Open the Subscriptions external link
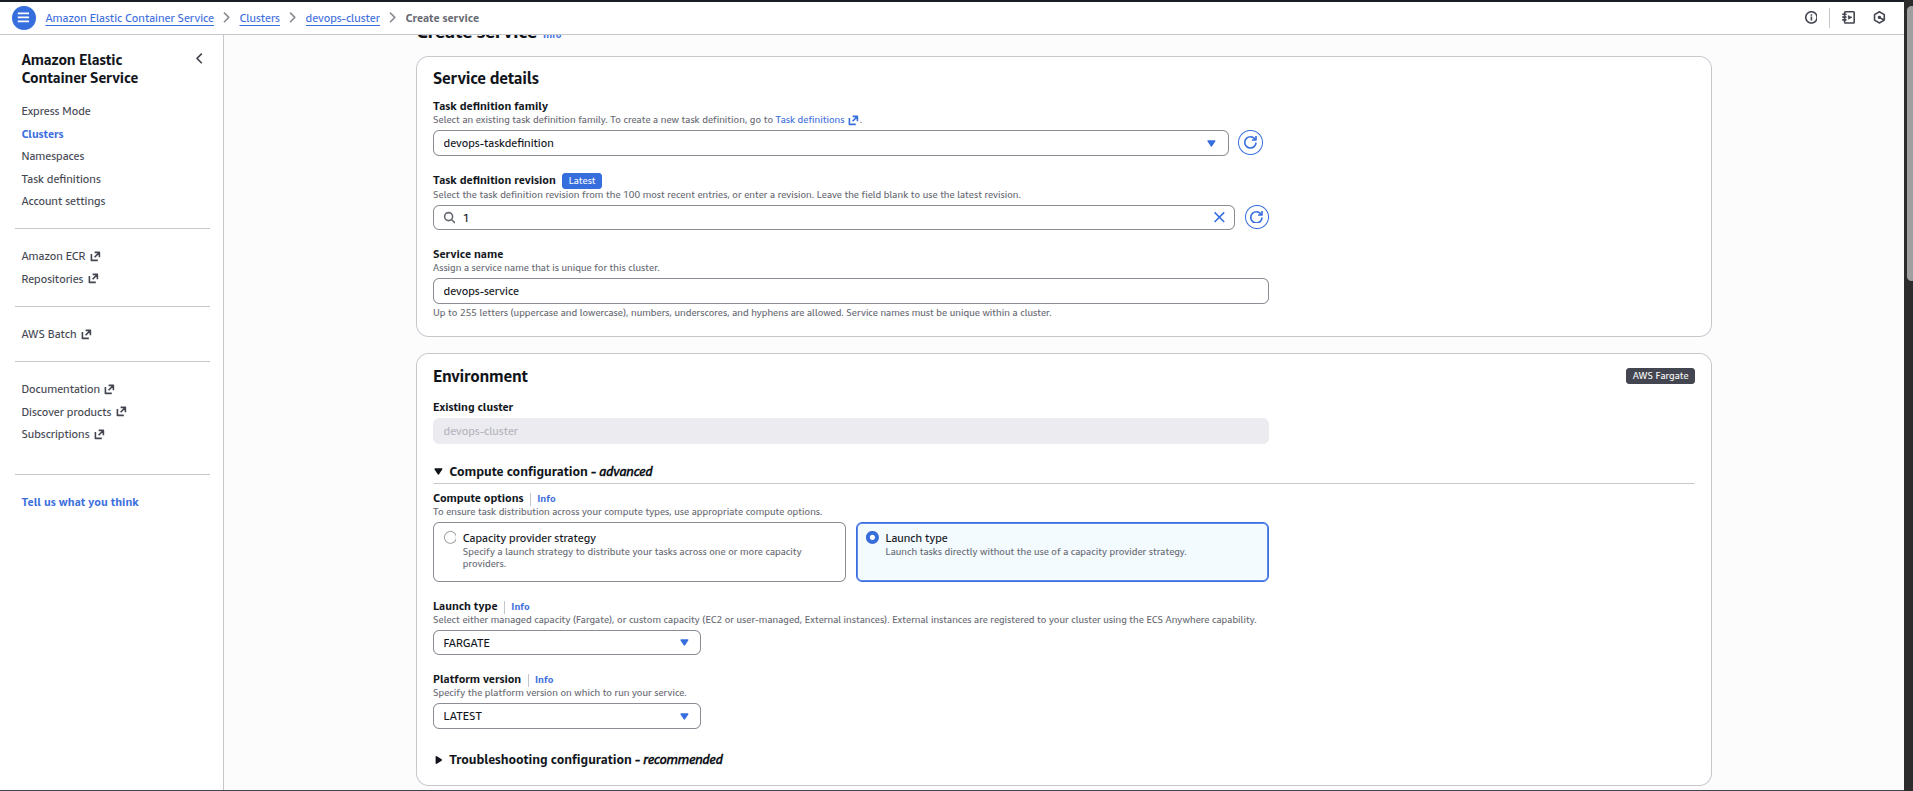Screen dimensions: 1913x791 coord(63,434)
